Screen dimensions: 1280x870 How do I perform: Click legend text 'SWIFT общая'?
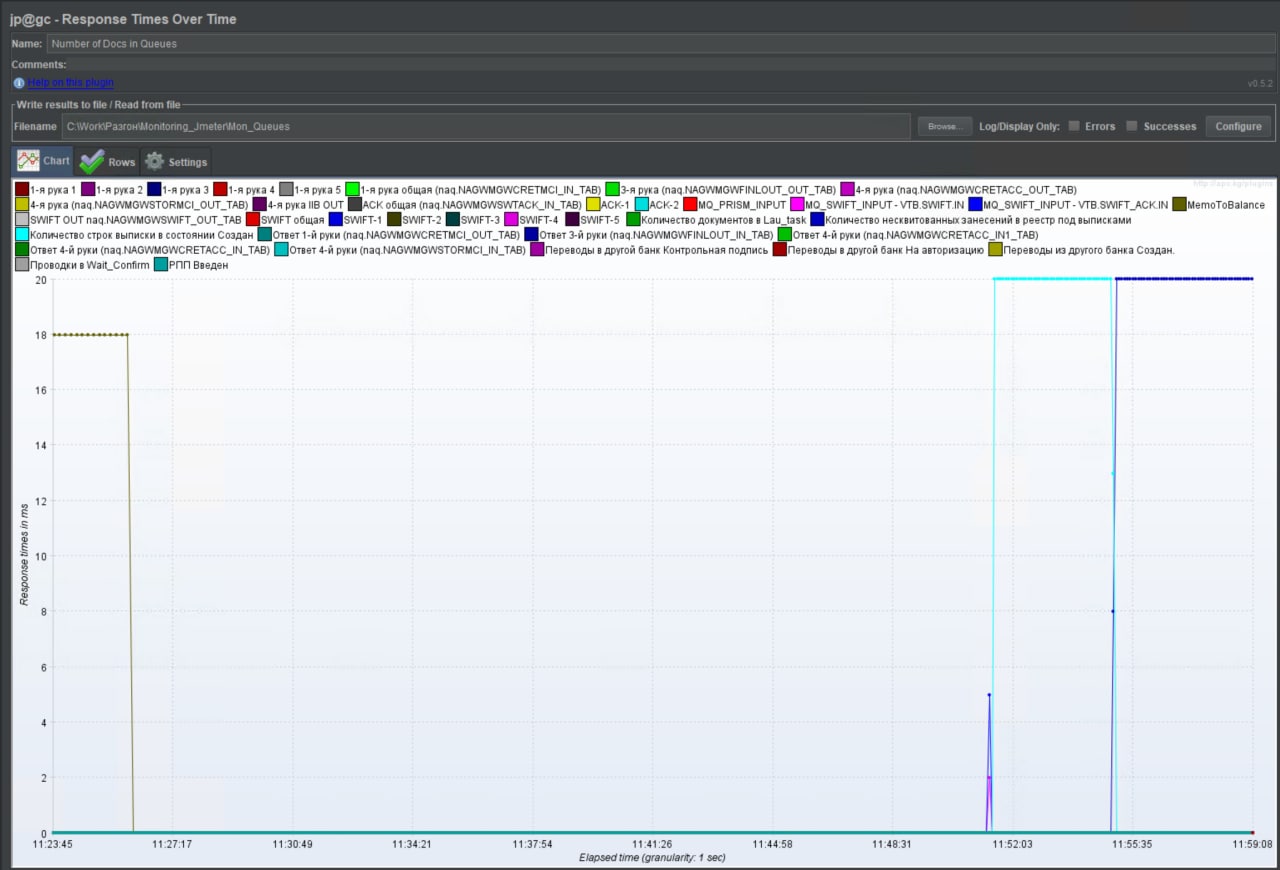[x=293, y=220]
